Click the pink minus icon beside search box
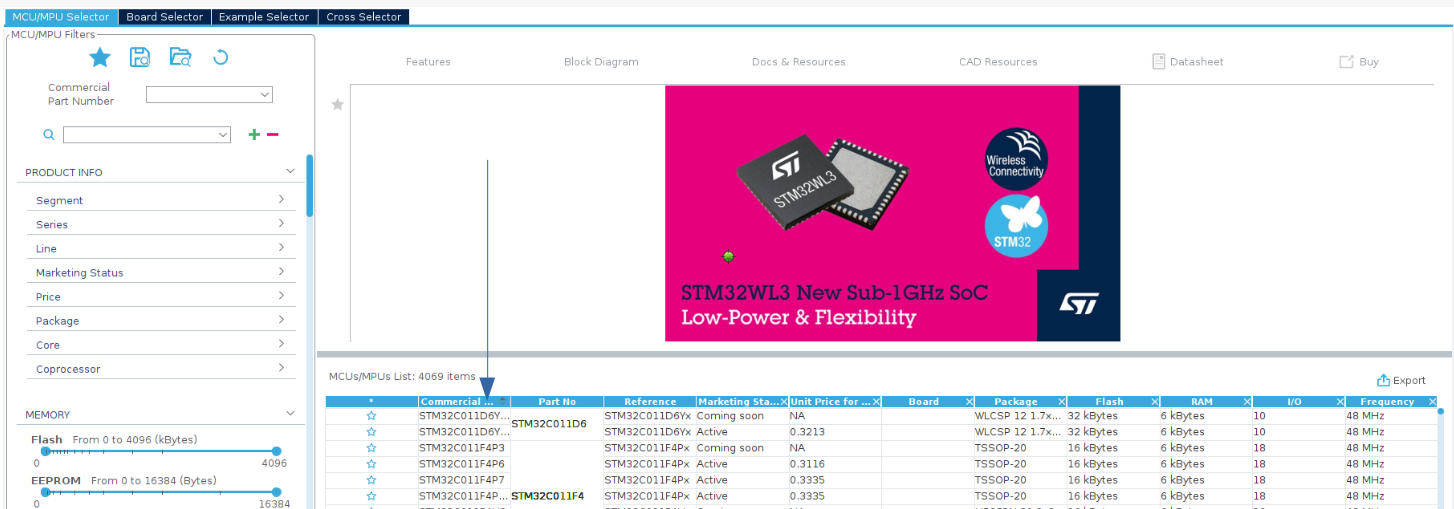This screenshot has height=509, width=1454. [x=272, y=135]
